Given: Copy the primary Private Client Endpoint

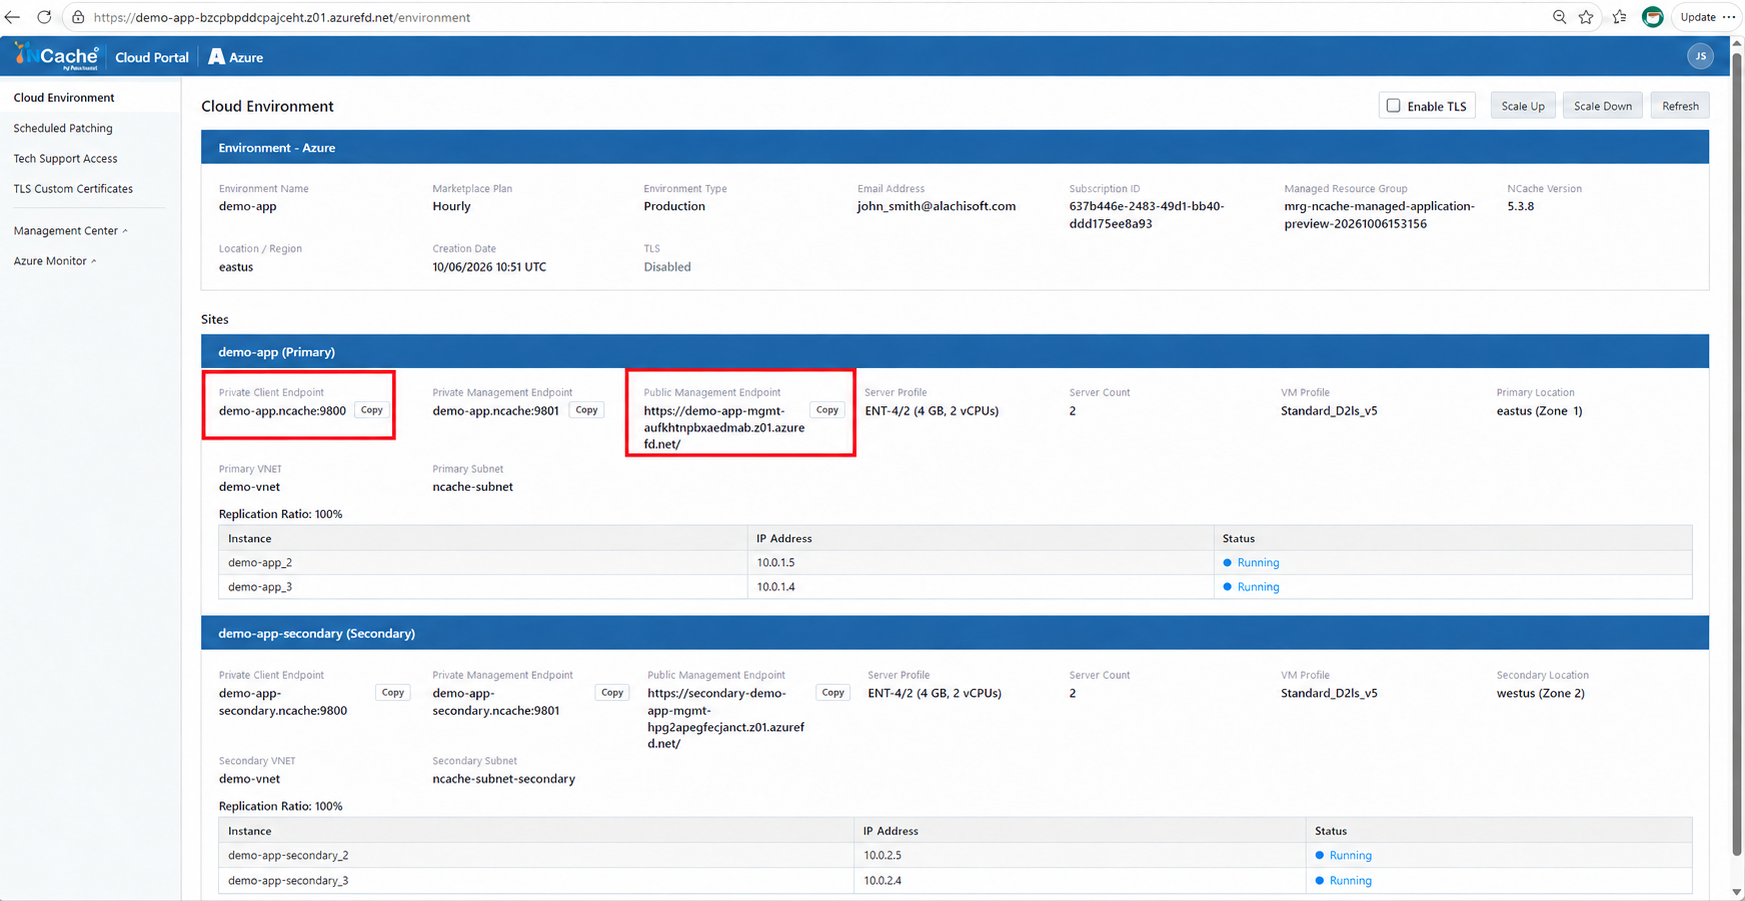Looking at the screenshot, I should [x=372, y=410].
